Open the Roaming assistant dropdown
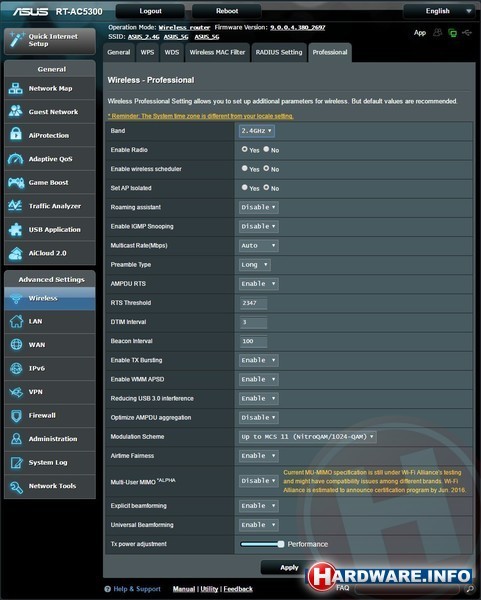The width and height of the screenshot is (481, 600). (x=258, y=207)
